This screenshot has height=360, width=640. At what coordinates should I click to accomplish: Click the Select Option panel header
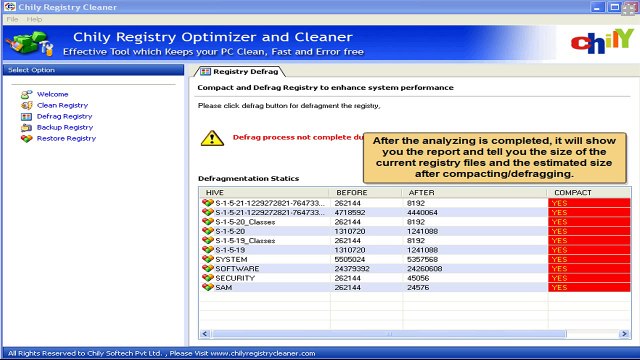93,70
